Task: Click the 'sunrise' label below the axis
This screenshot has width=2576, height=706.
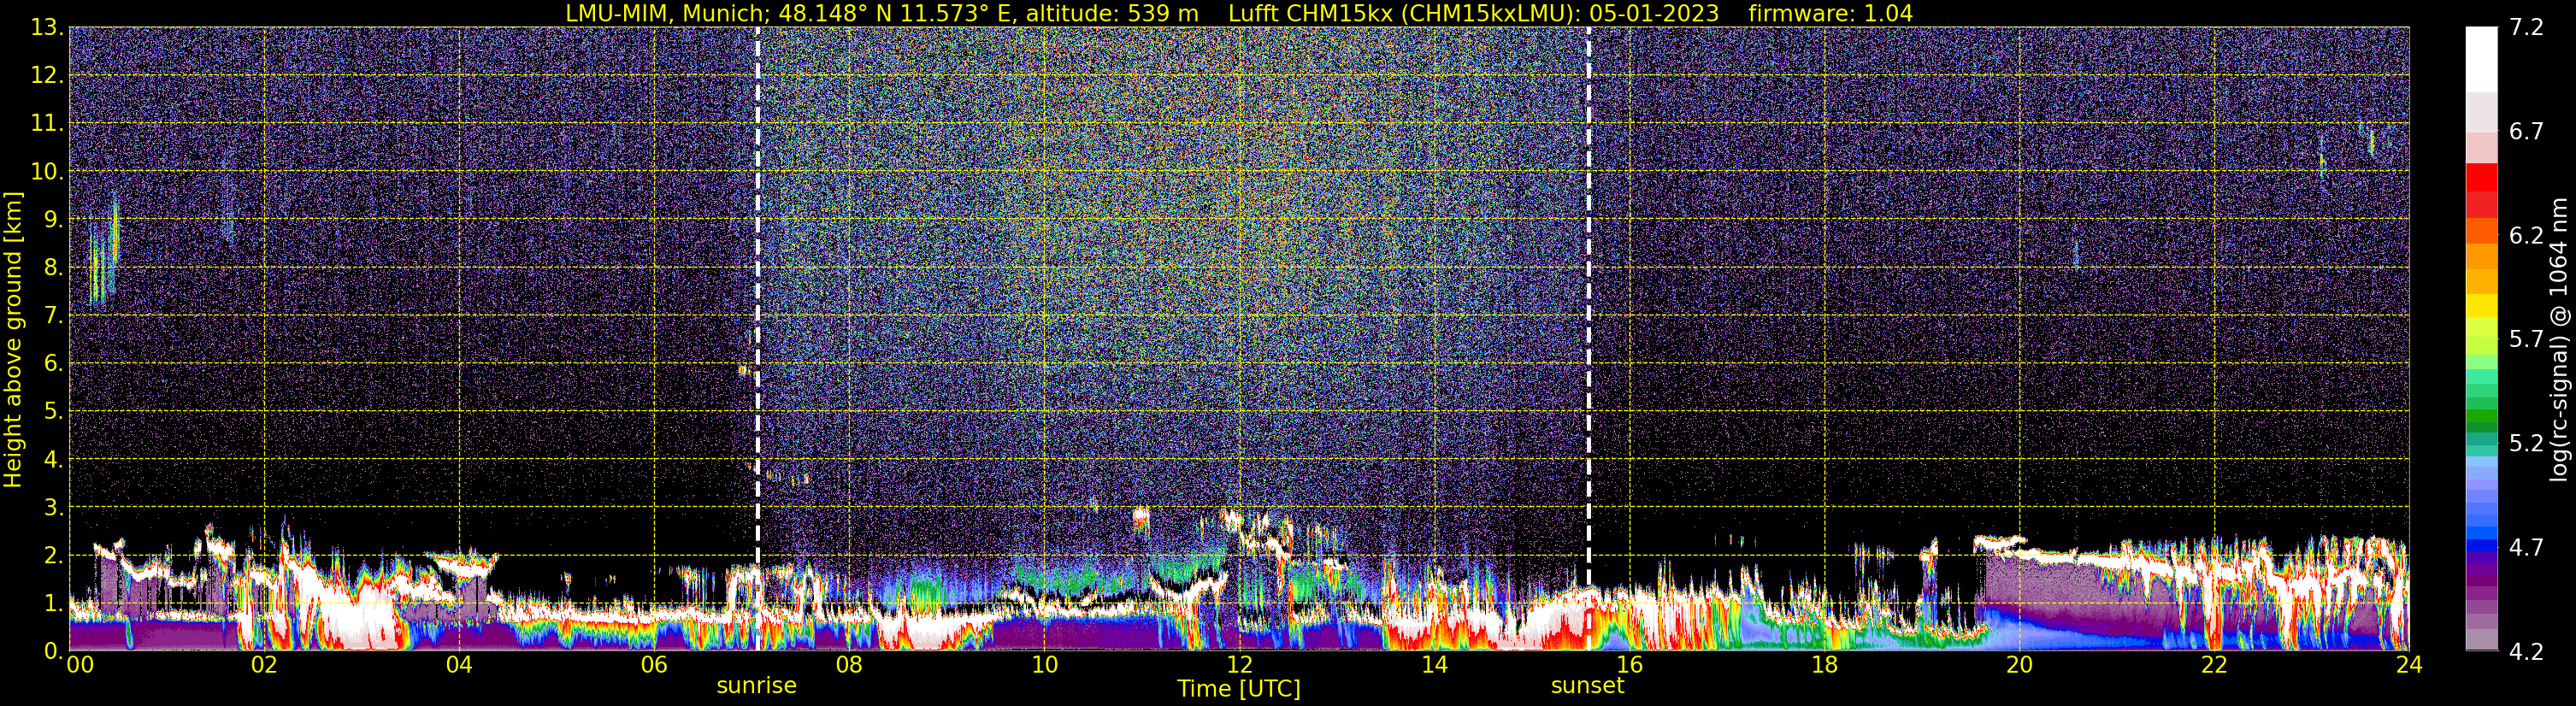Action: [x=756, y=686]
